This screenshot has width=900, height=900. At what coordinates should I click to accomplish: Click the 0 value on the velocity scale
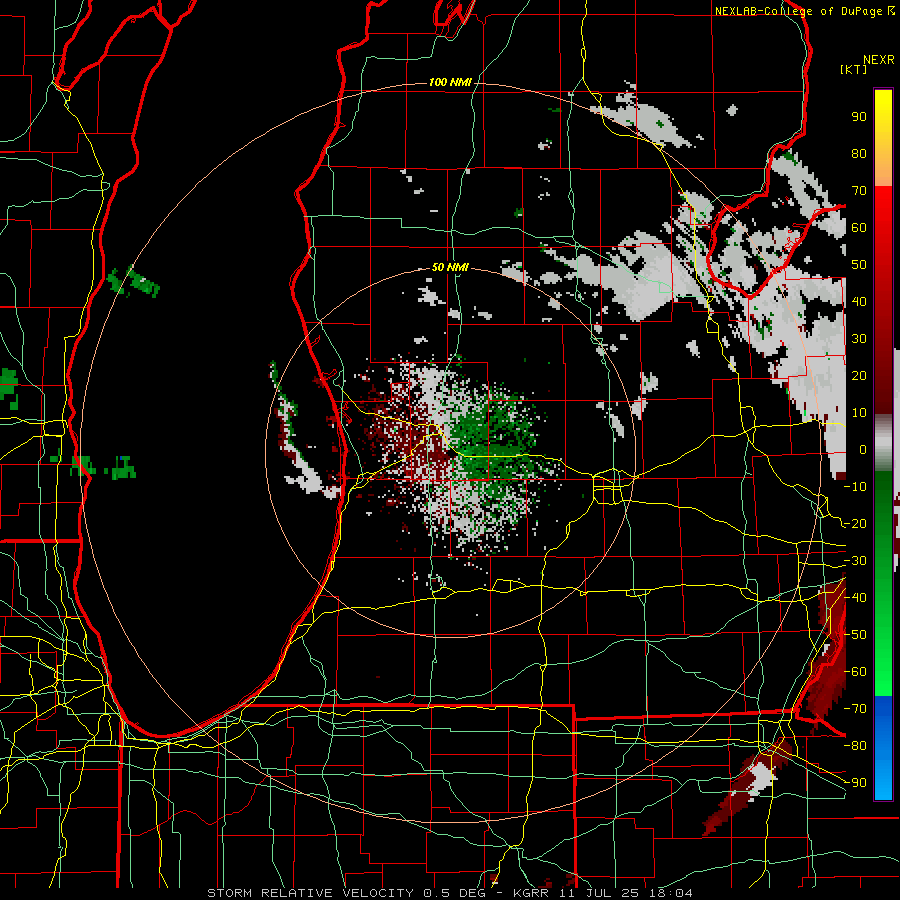[863, 449]
